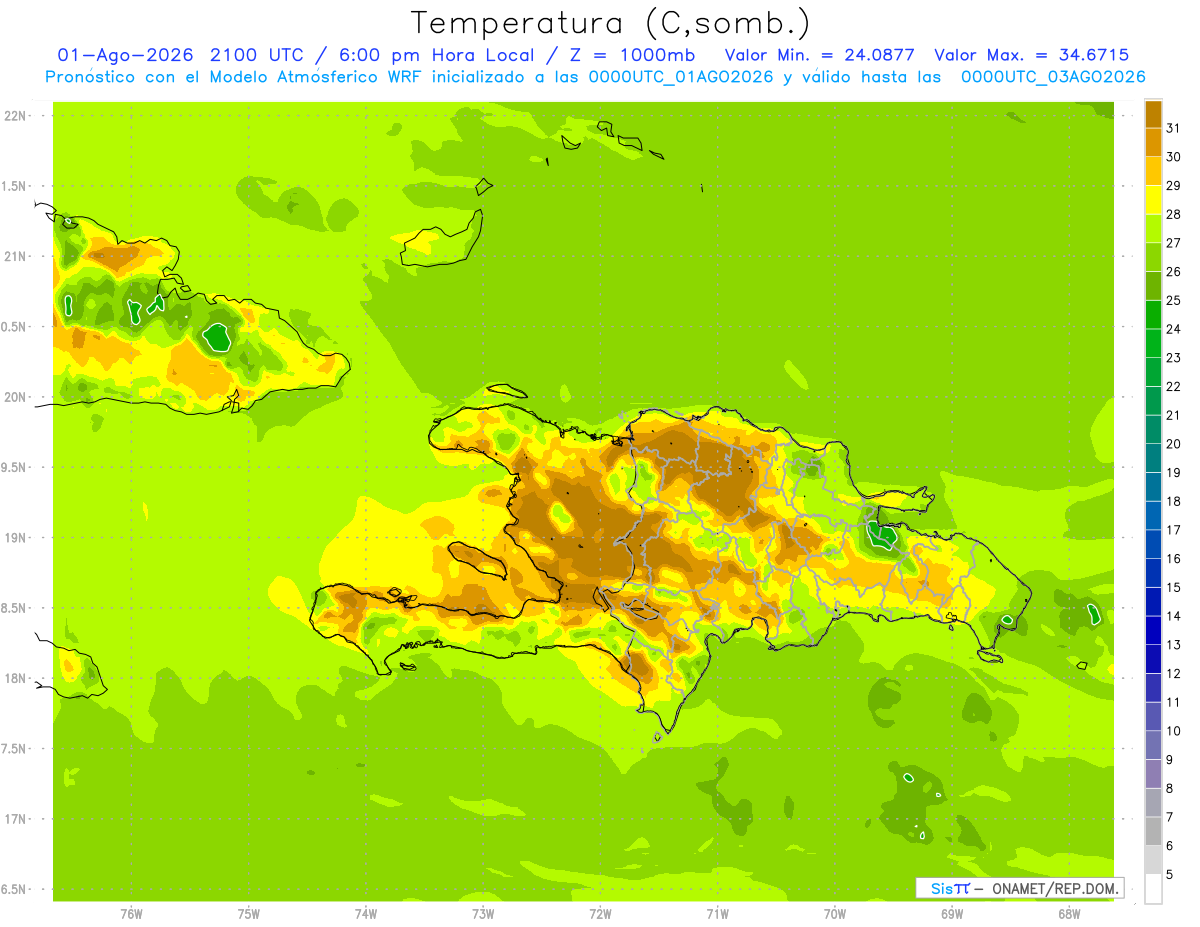Click the legend value '14'
This screenshot has width=1200, height=927.
pyautogui.click(x=1174, y=616)
